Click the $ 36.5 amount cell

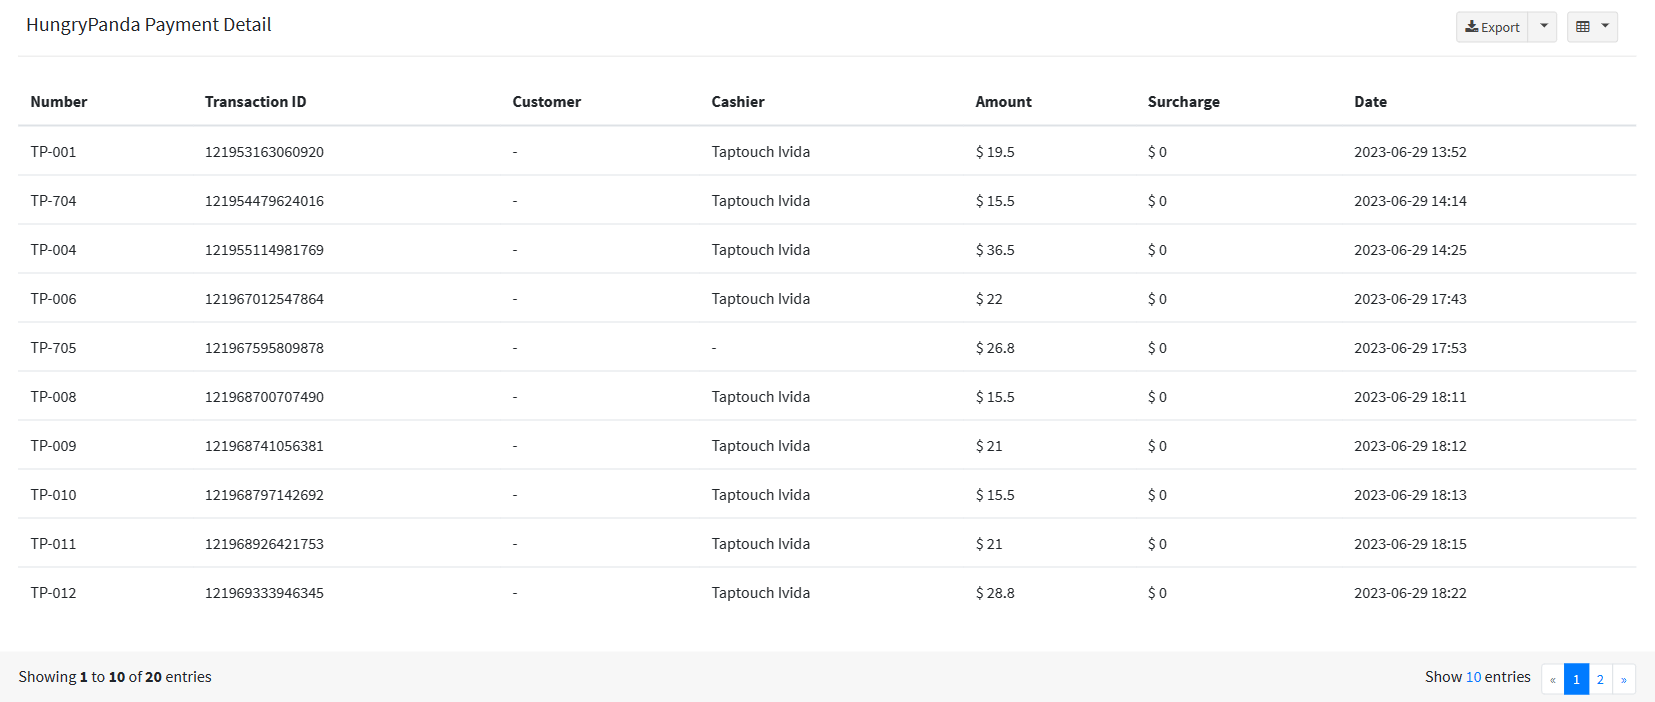(995, 250)
